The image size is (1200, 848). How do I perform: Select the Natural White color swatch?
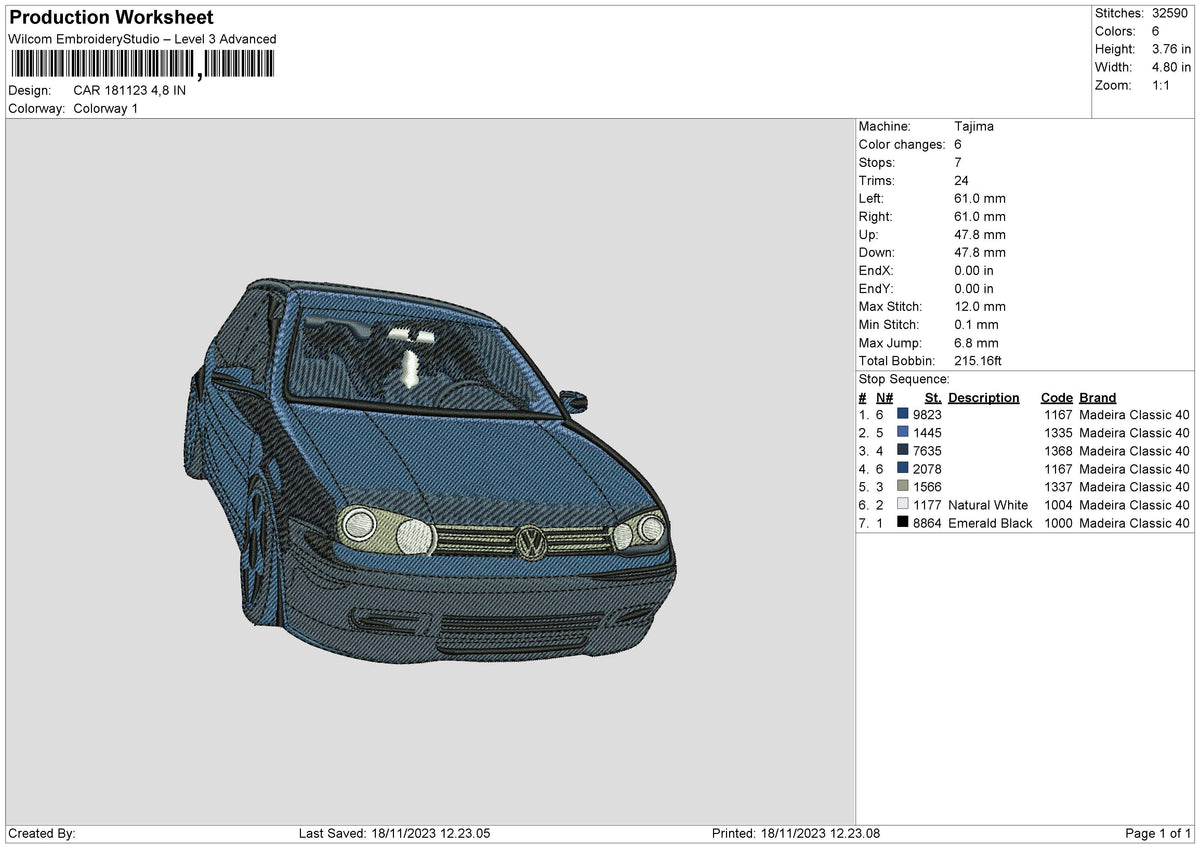pyautogui.click(x=903, y=505)
